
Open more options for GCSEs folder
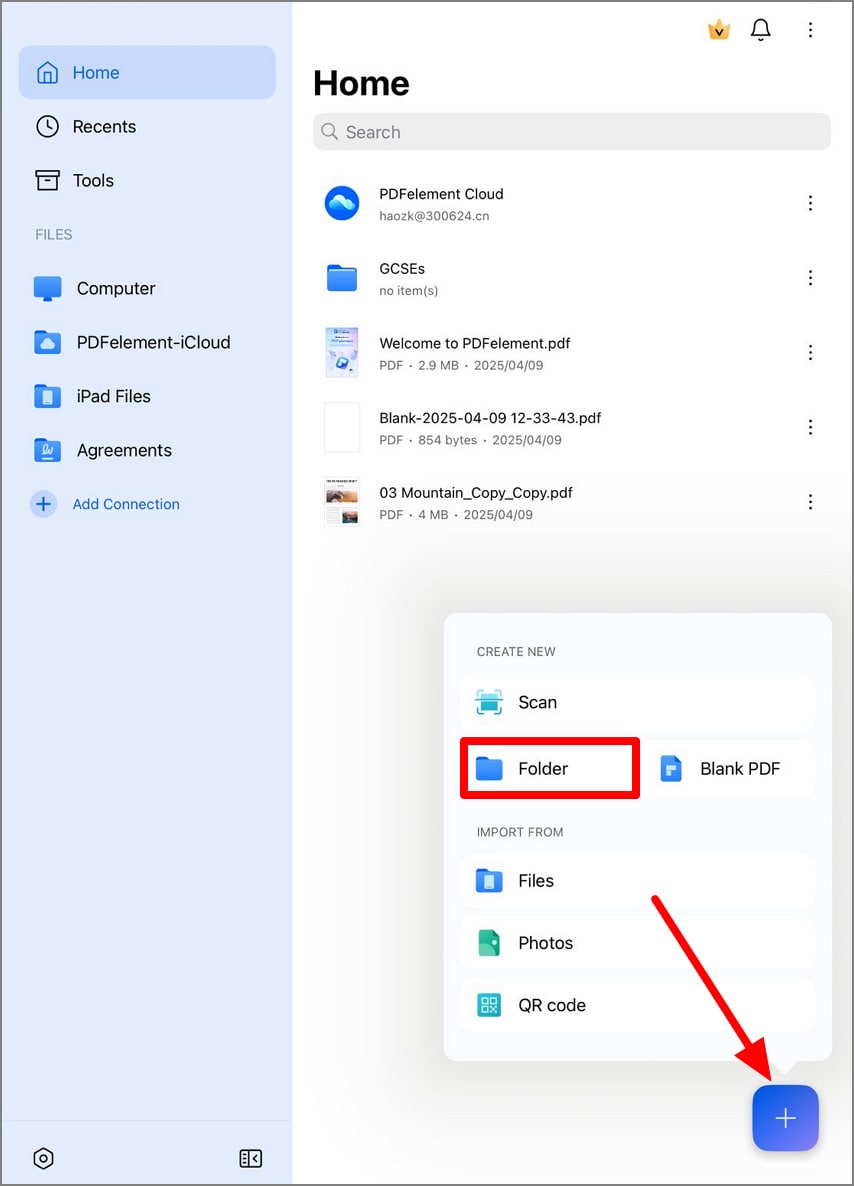[810, 278]
